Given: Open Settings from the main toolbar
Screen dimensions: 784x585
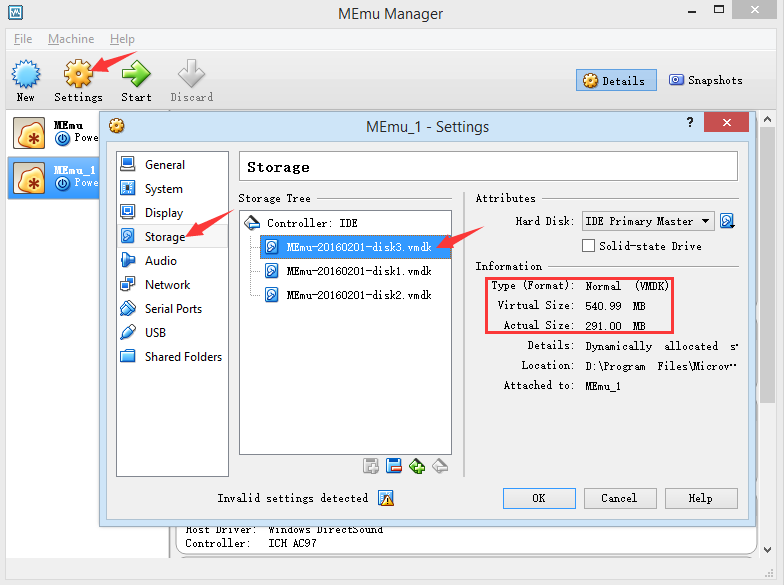Looking at the screenshot, I should (78, 79).
